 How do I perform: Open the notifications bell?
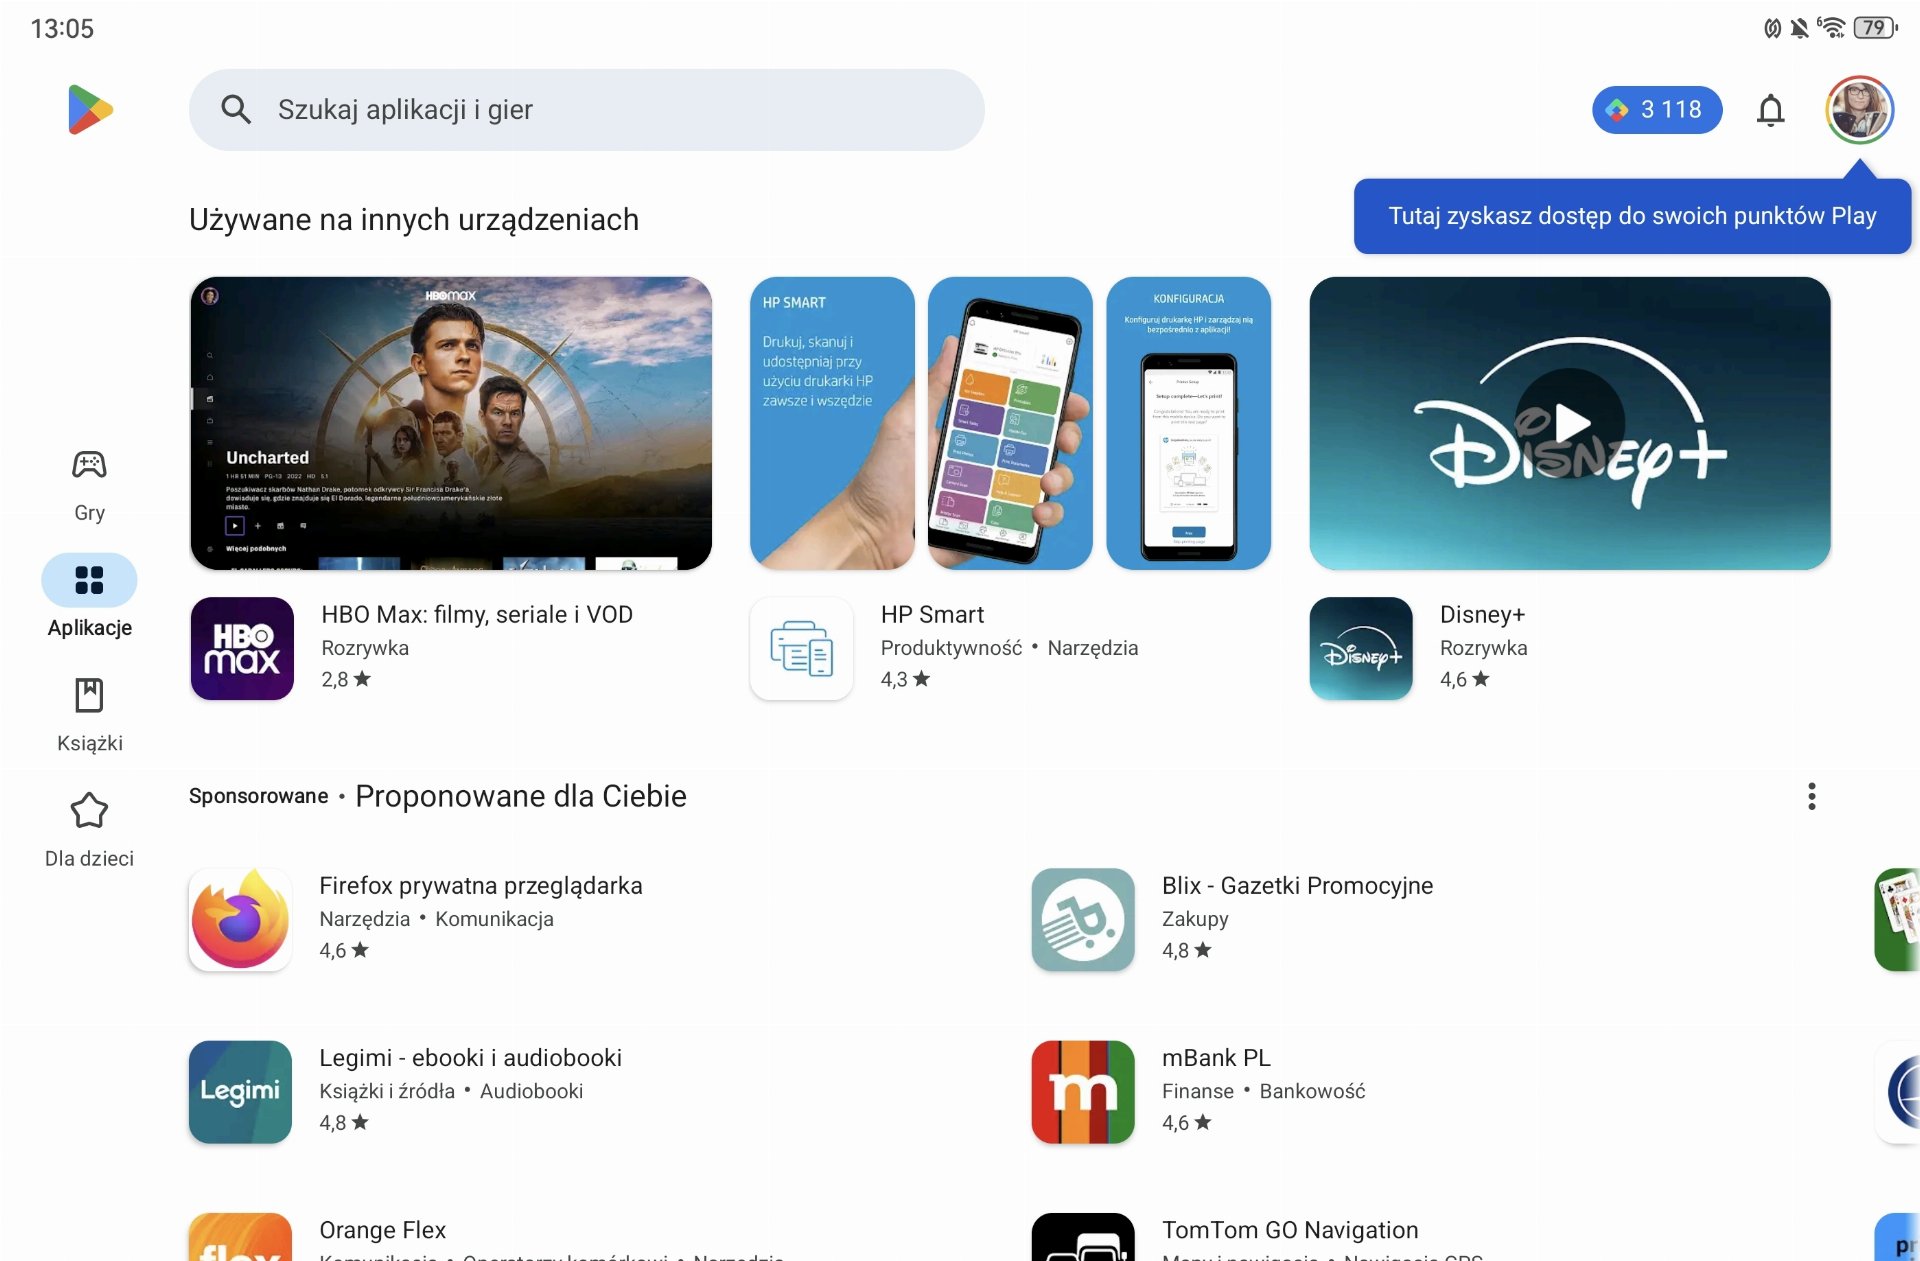click(1770, 110)
